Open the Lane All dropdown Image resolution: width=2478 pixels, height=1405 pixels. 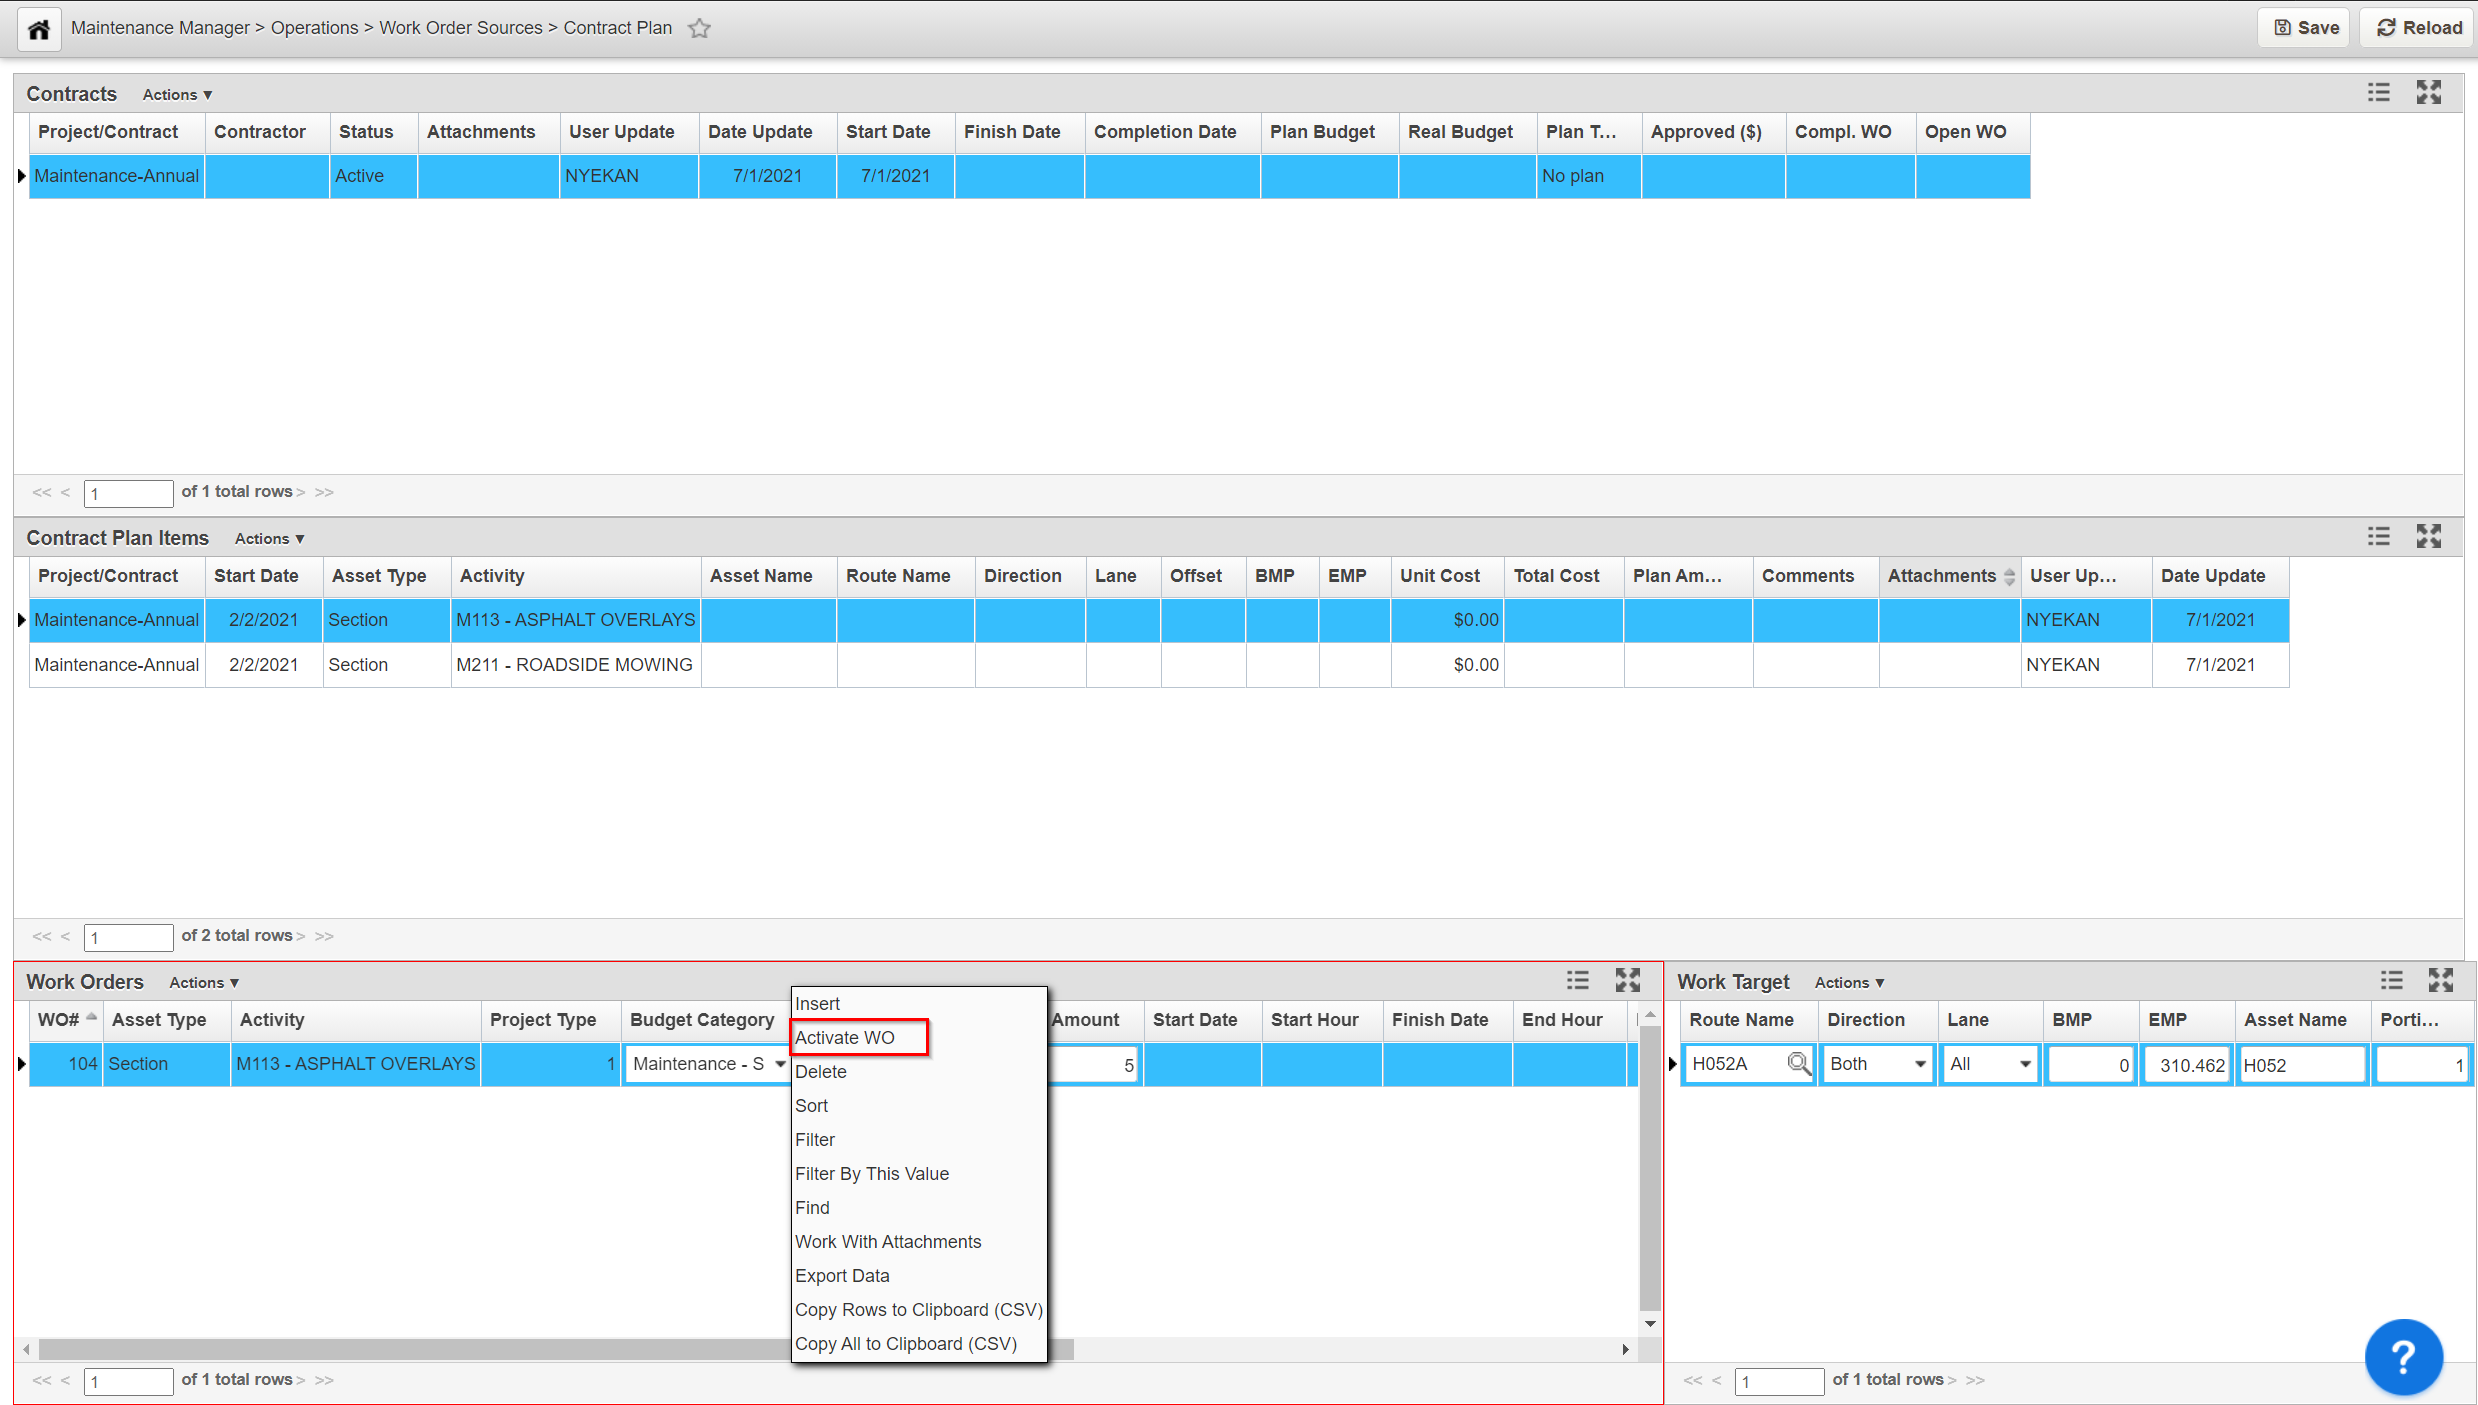[2024, 1064]
